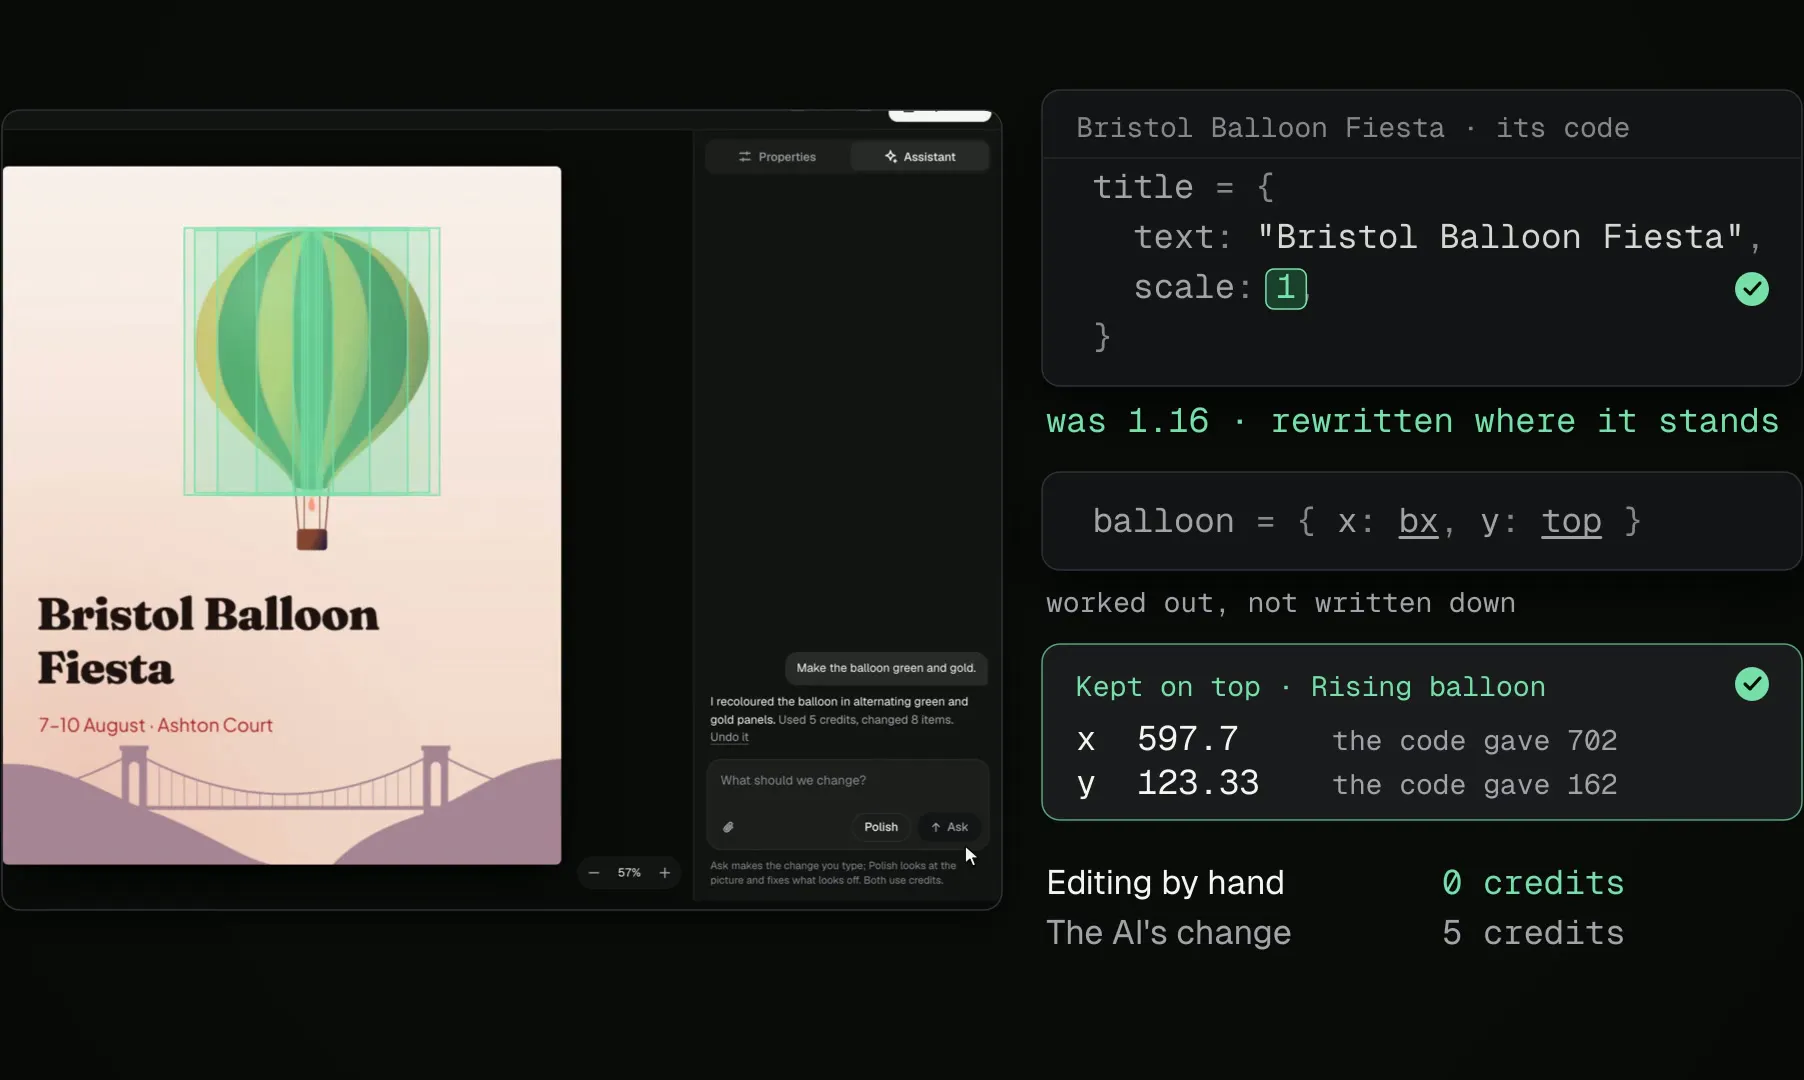
Task: Select the green balloon on the canvas
Action: pos(312,361)
